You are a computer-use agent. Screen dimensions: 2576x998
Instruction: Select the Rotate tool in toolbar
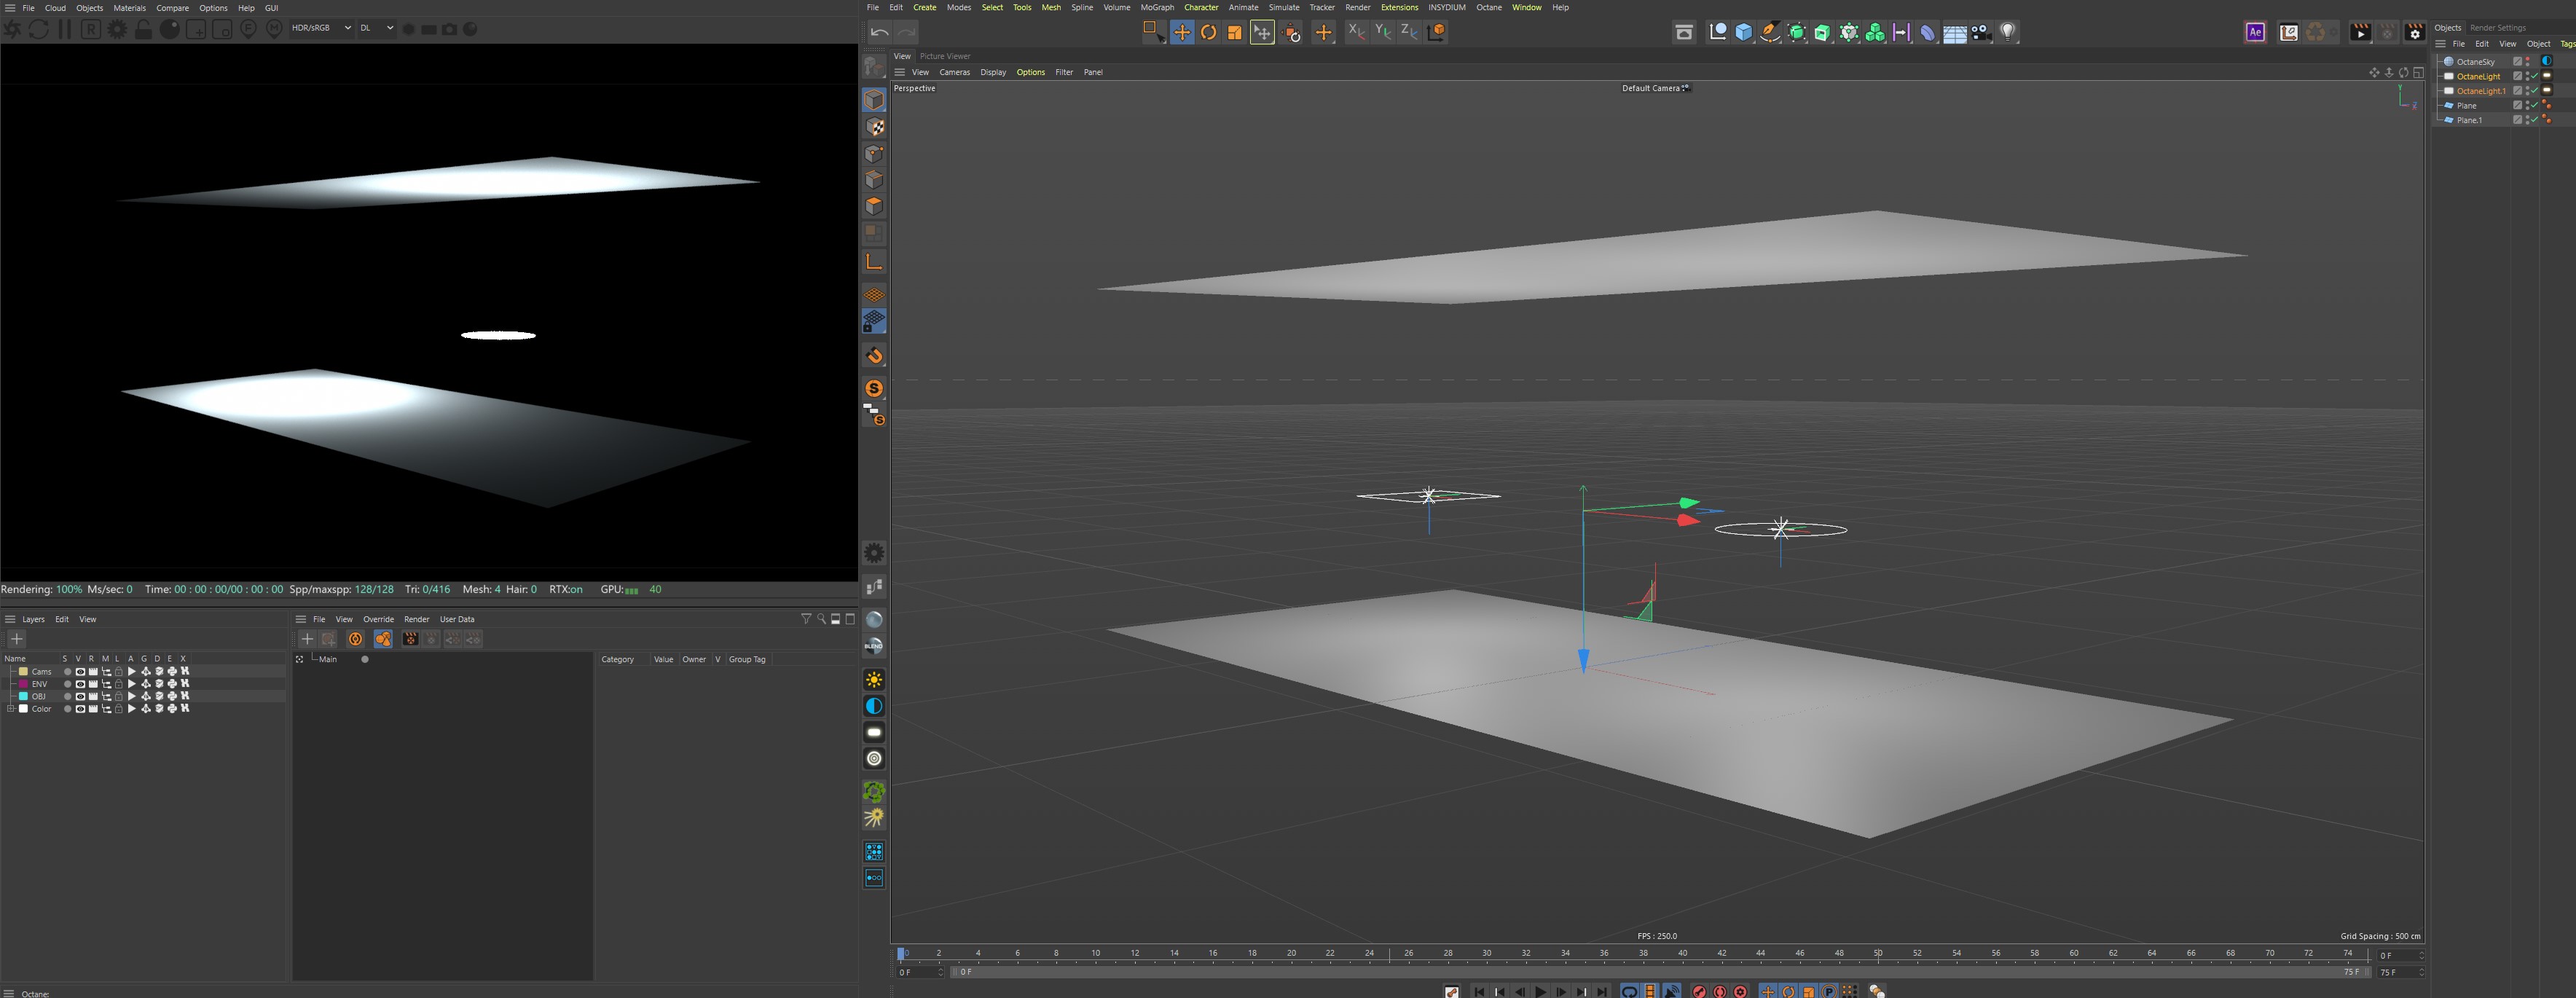pos(1208,32)
